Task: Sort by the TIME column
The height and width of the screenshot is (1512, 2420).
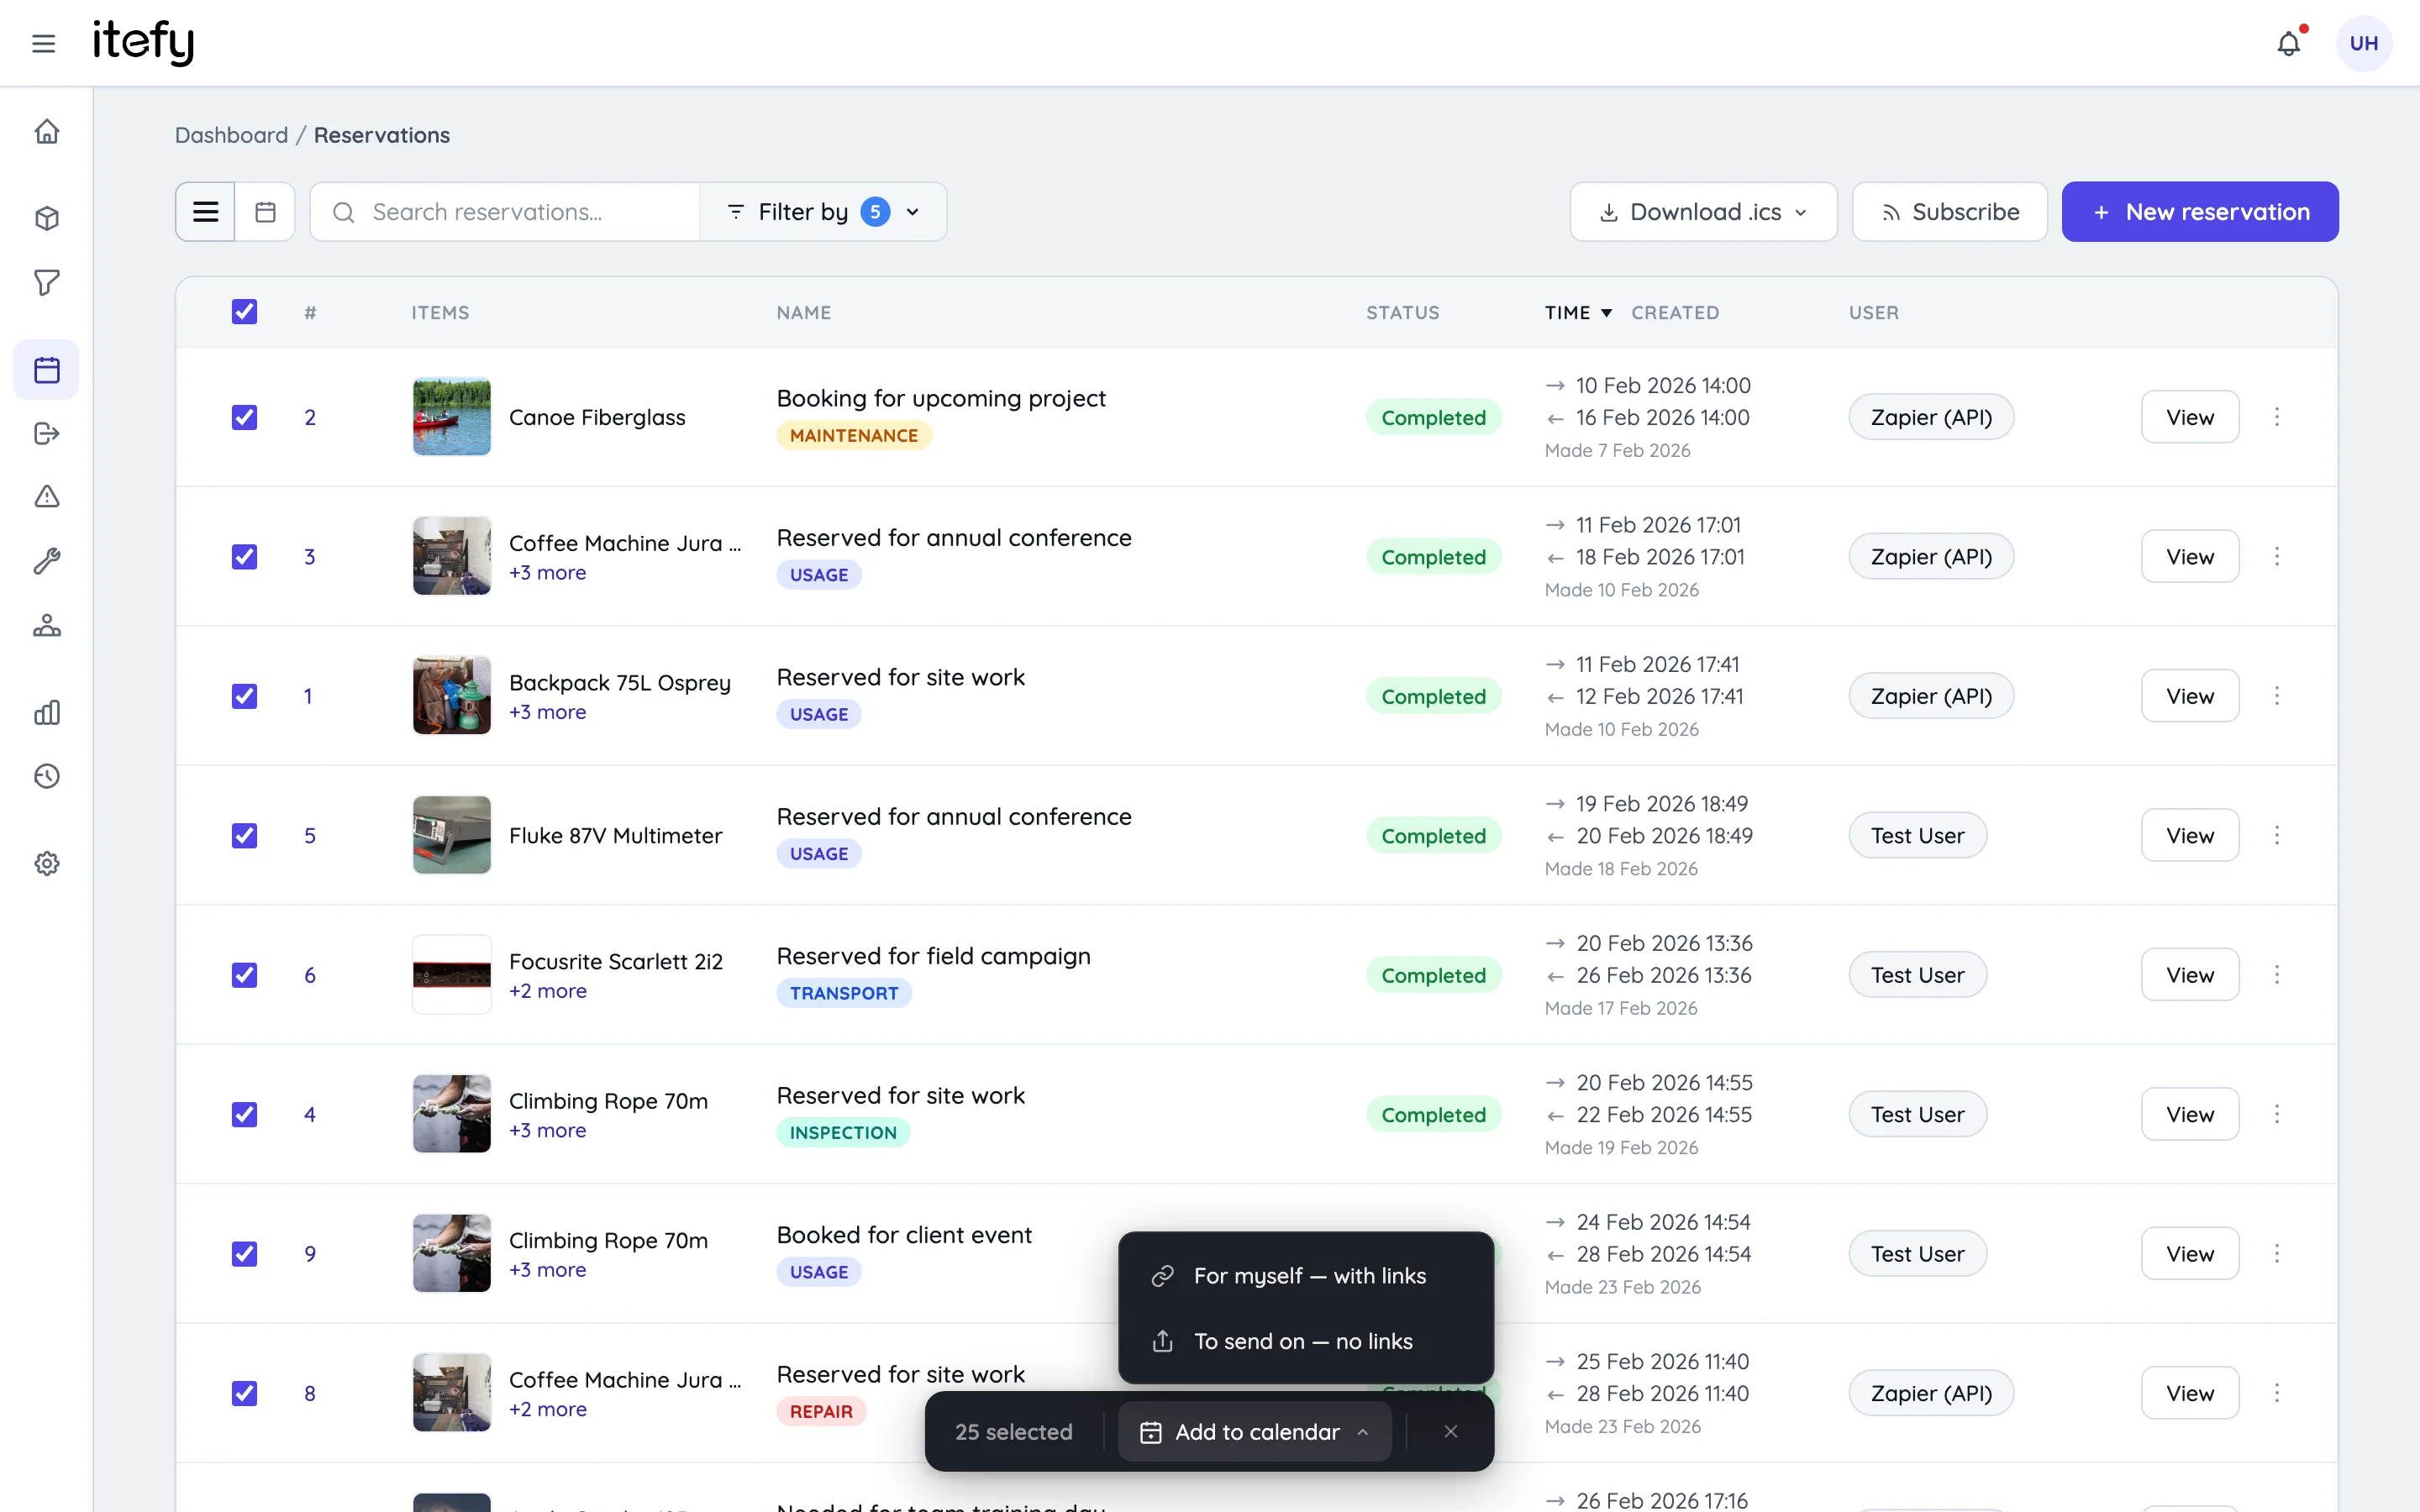Action: tap(1578, 313)
